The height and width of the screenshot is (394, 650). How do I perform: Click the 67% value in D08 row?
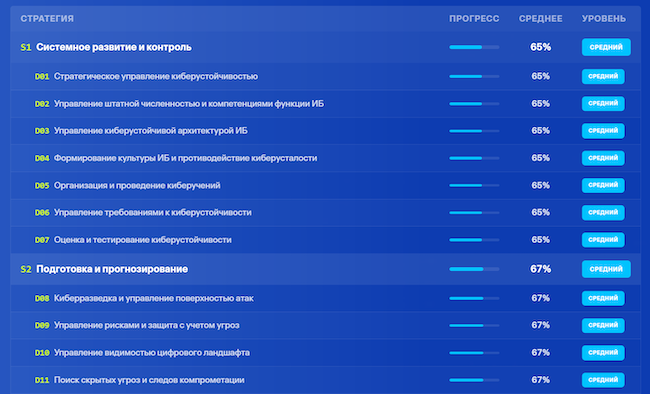541,298
